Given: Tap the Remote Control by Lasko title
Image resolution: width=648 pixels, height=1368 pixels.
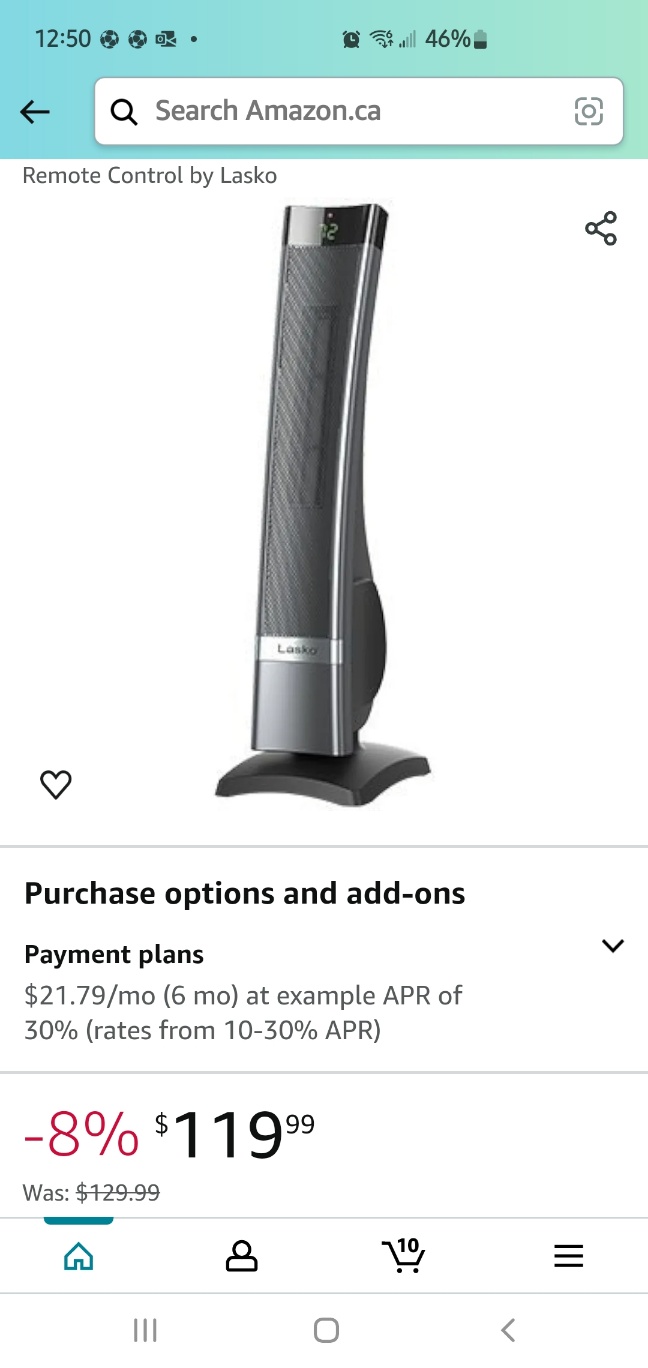Looking at the screenshot, I should click(150, 176).
